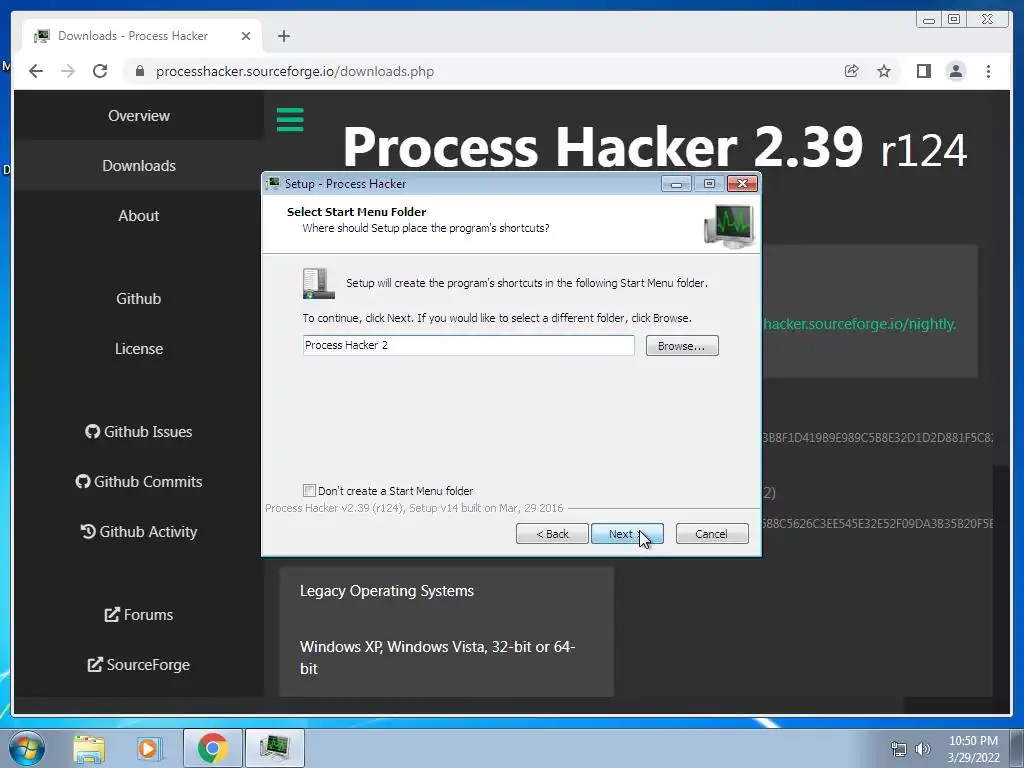Go back in Chrome with the arrow
This screenshot has height=768, width=1024.
tap(36, 71)
